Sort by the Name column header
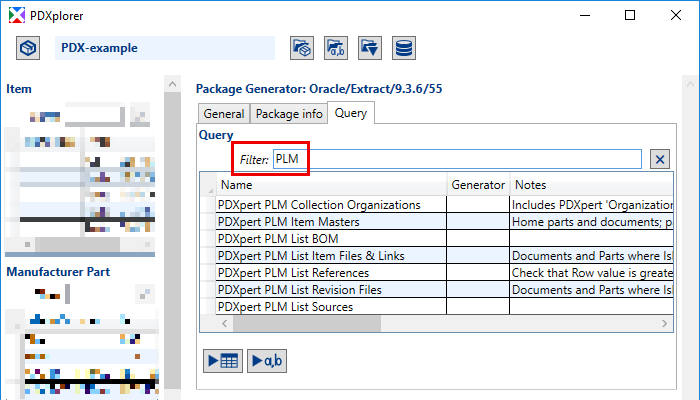700x400 pixels. (x=331, y=185)
